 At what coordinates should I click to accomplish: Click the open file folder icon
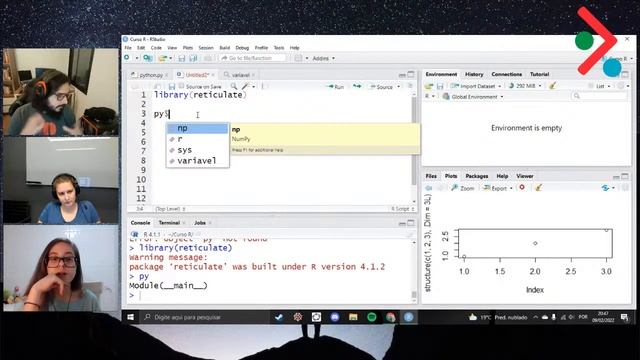coord(162,58)
